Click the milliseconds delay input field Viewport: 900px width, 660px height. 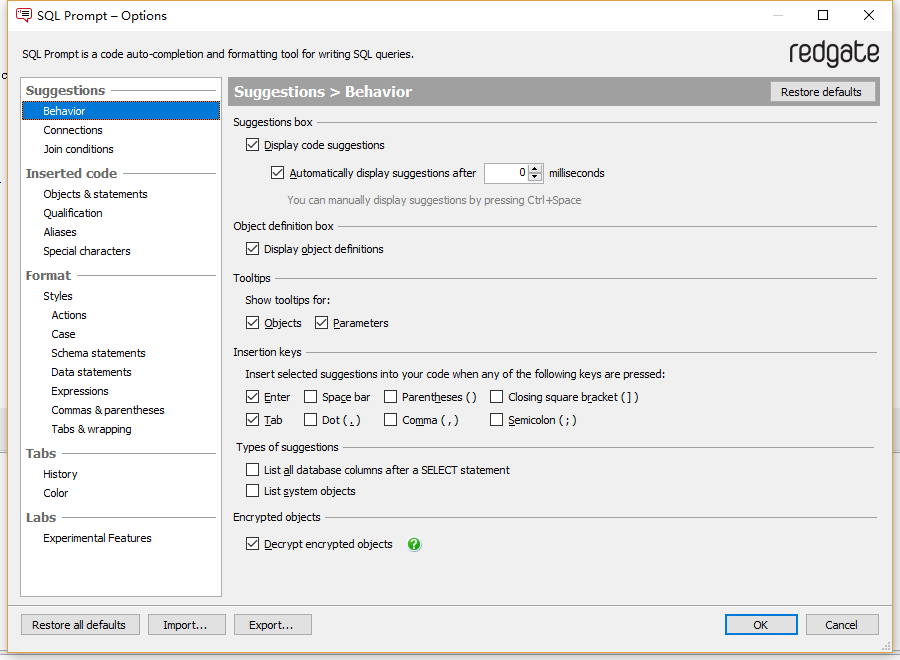pyautogui.click(x=506, y=173)
